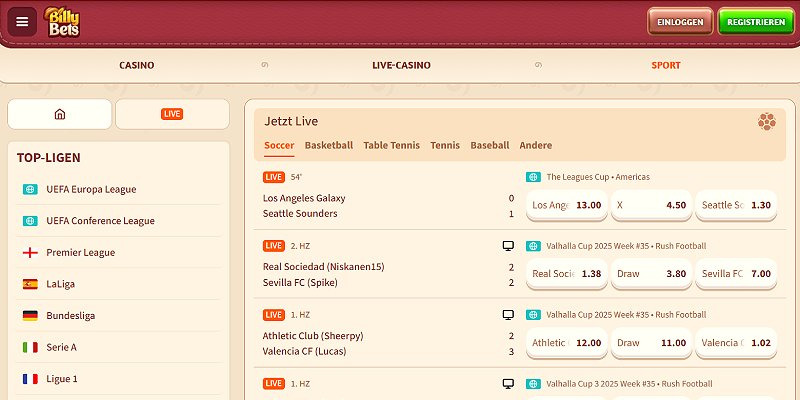Viewport: 800px width, 400px height.
Task: Click the EINLOGGEN button
Action: click(680, 22)
